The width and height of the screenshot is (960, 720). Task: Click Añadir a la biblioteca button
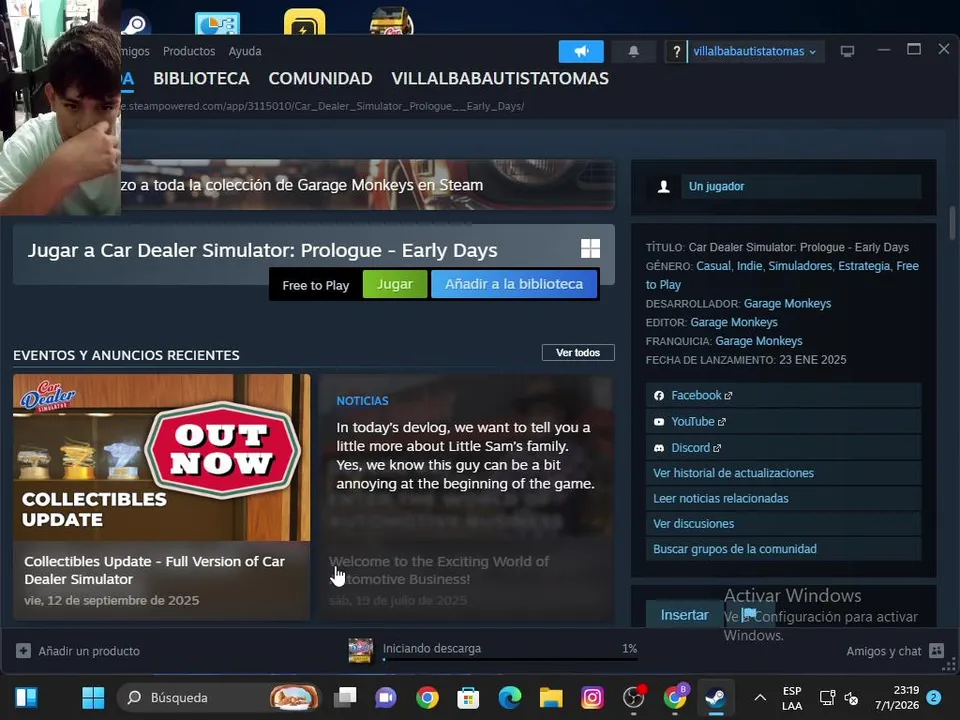click(514, 284)
